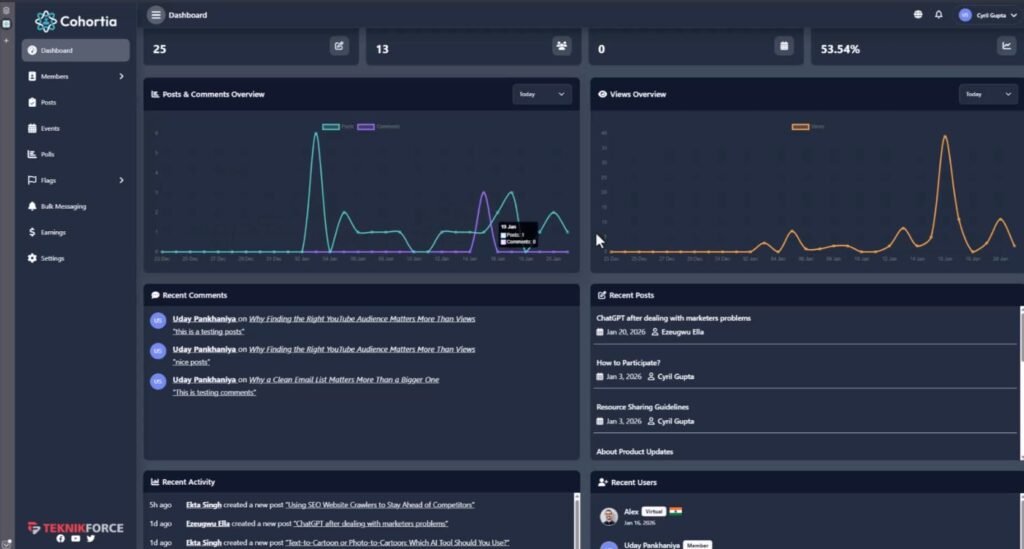Open the Cyril Gupta user menu
This screenshot has width=1024, height=549.
click(x=987, y=15)
